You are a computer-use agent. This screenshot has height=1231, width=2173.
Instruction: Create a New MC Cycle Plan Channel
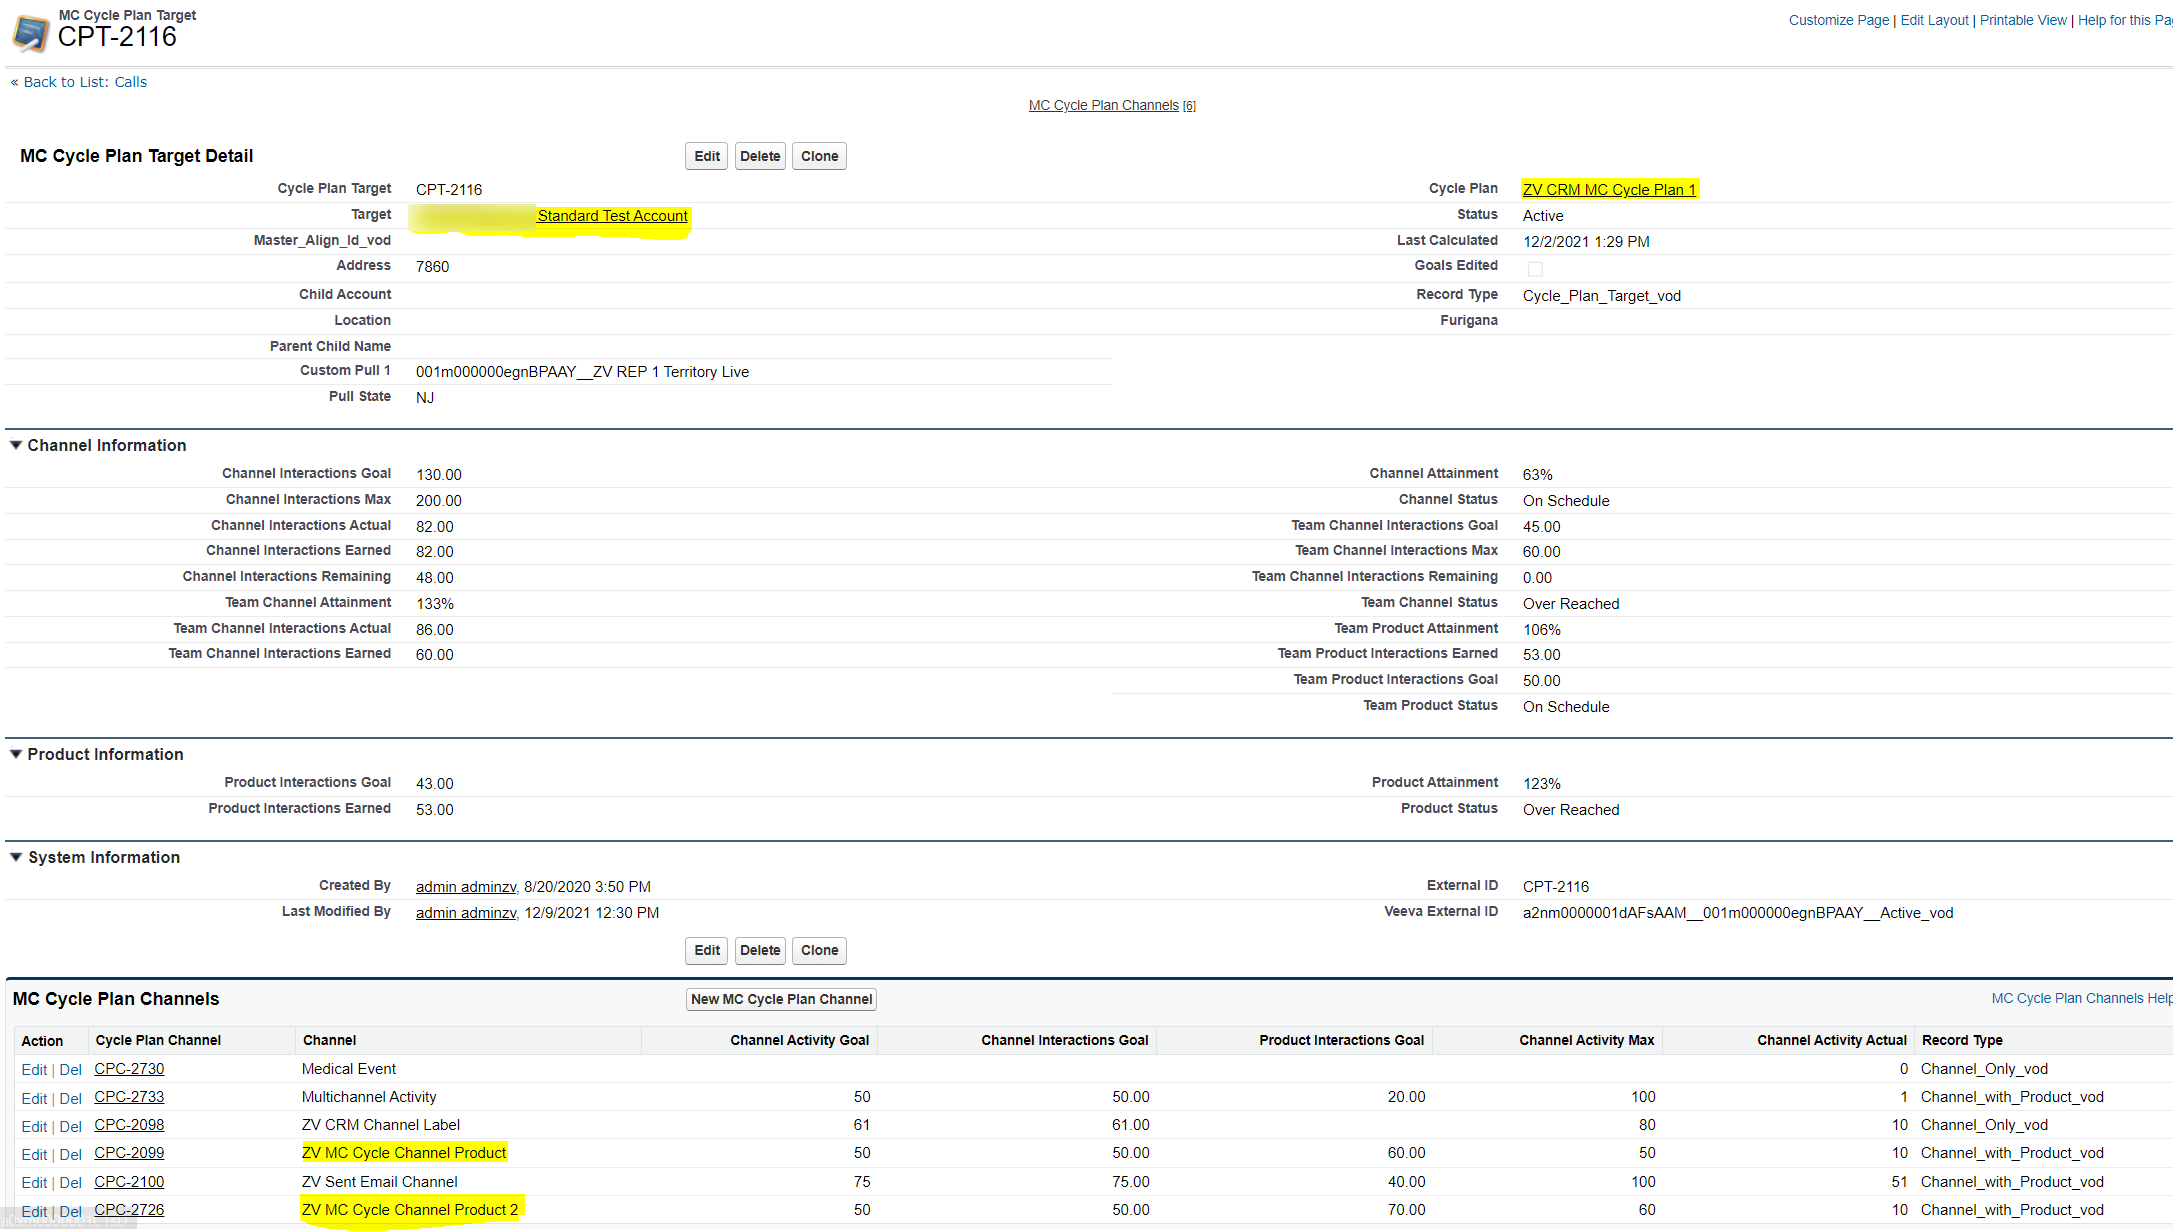(x=781, y=999)
